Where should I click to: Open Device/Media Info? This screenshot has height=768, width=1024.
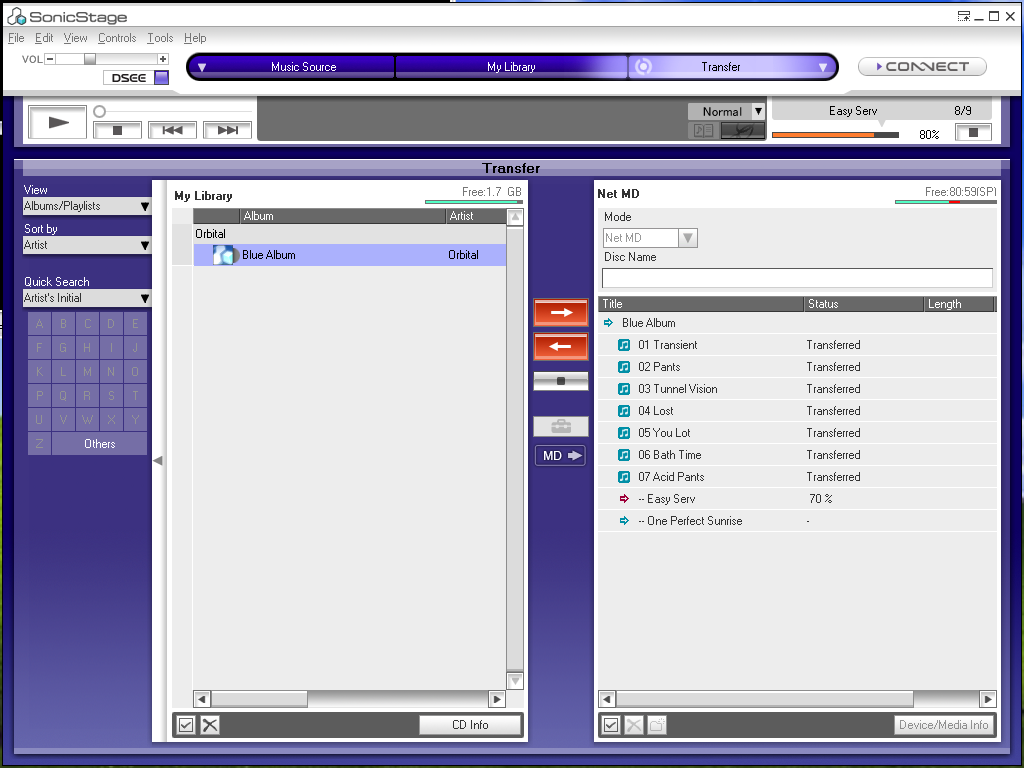[x=944, y=725]
